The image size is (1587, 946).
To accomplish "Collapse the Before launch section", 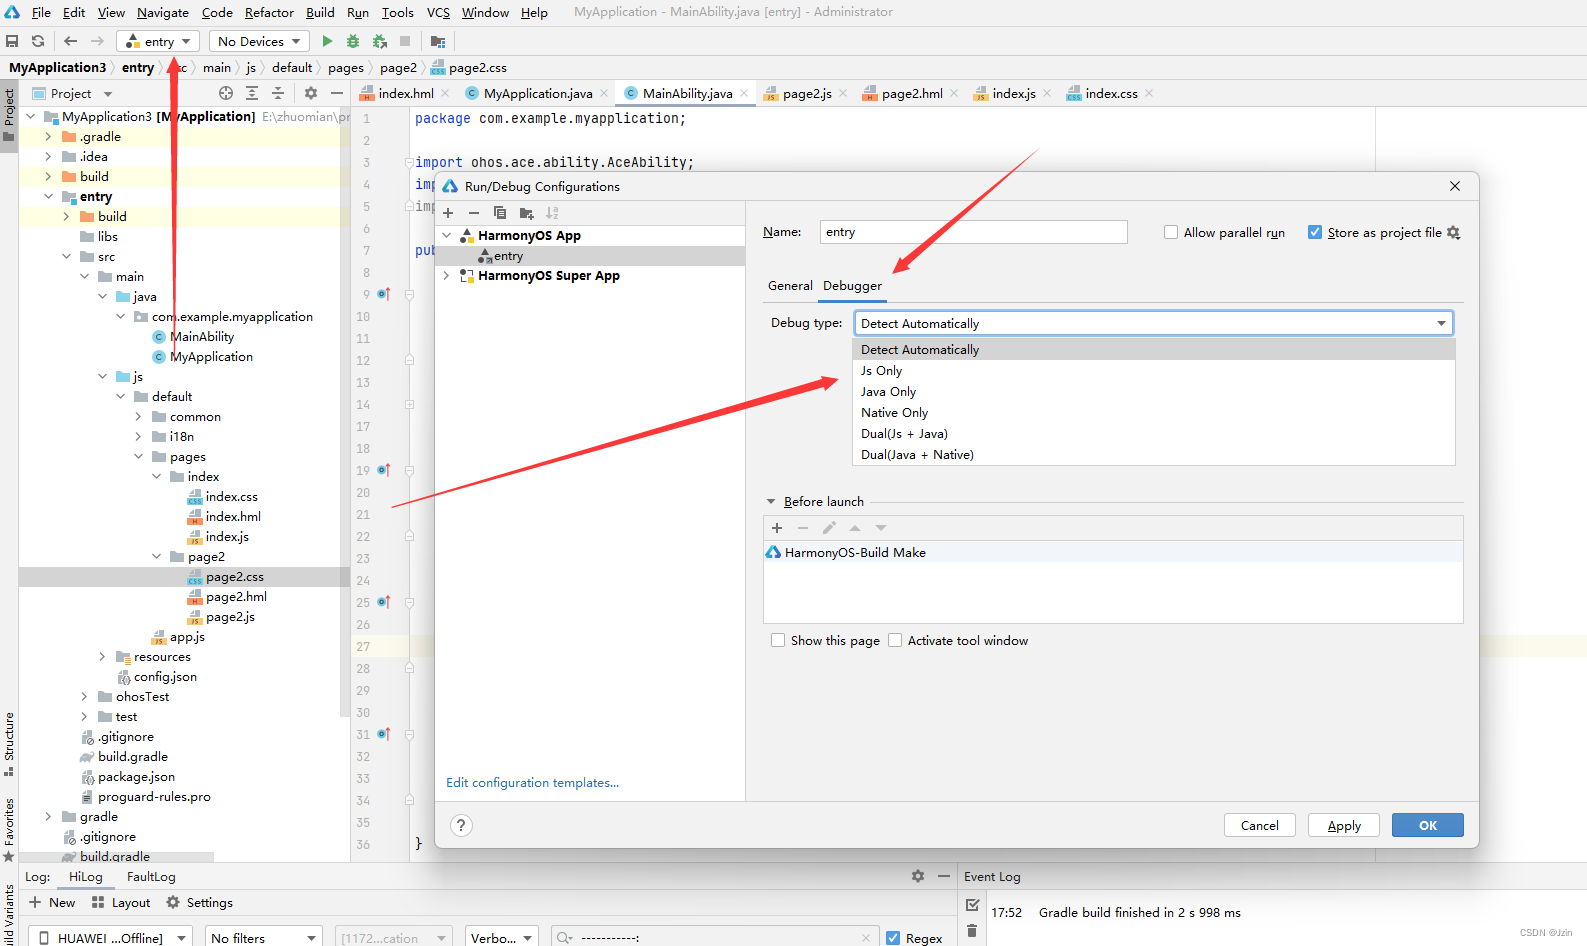I will point(771,501).
